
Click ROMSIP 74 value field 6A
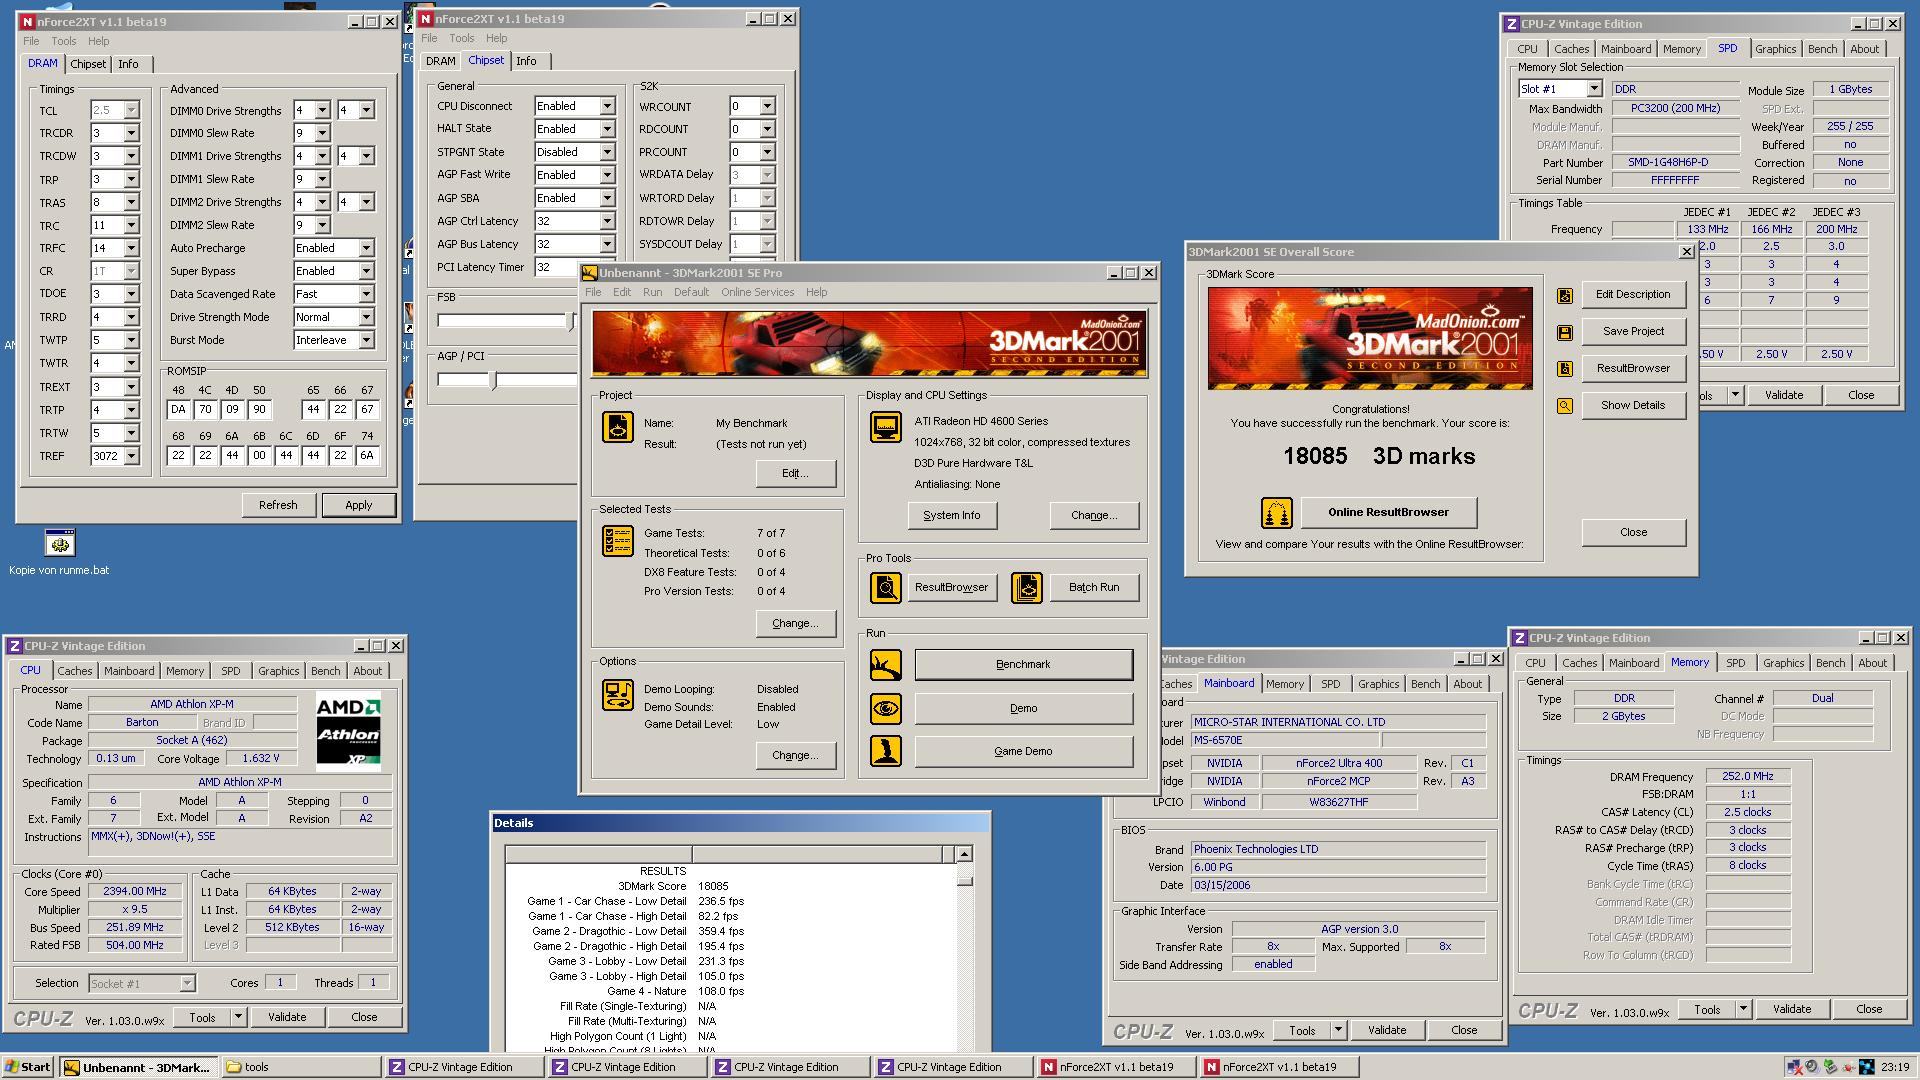coord(367,455)
